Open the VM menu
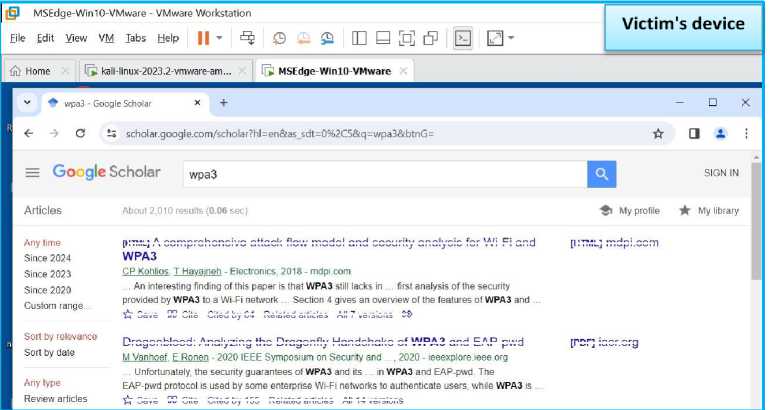The image size is (770, 410). tap(106, 38)
